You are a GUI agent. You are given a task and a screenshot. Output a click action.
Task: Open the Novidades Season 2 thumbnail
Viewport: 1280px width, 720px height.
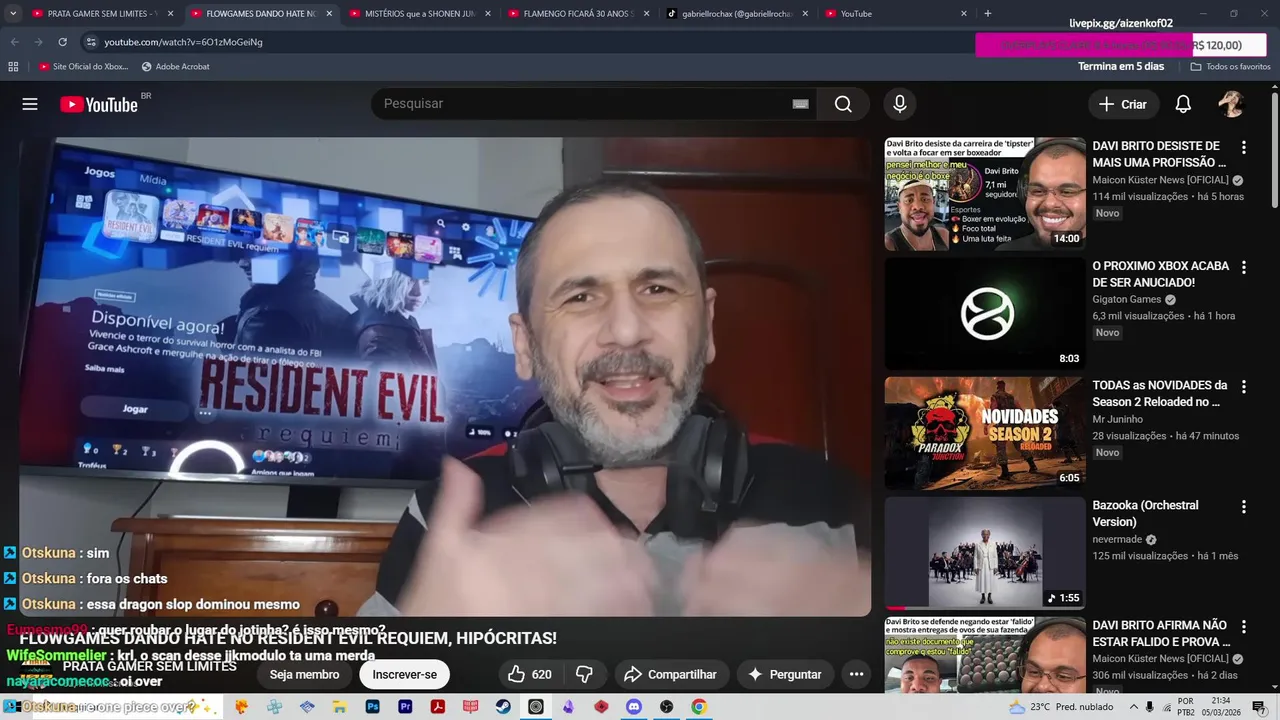click(985, 433)
